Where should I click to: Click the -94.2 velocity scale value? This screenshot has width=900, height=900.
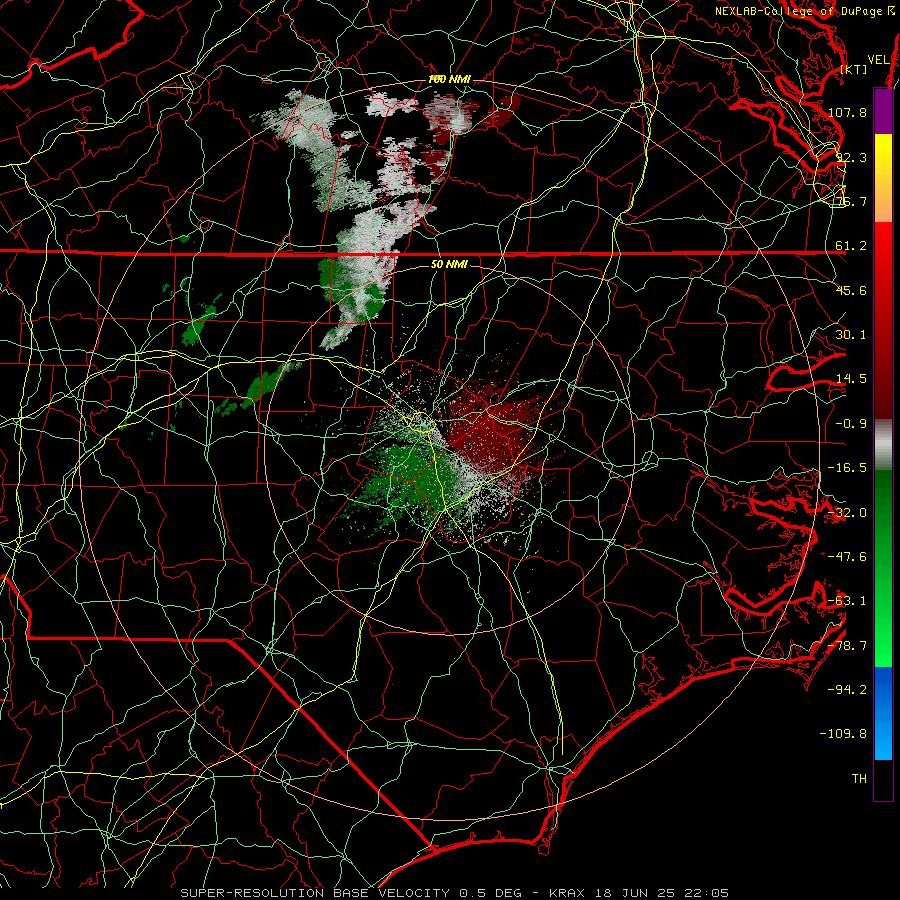(x=847, y=690)
